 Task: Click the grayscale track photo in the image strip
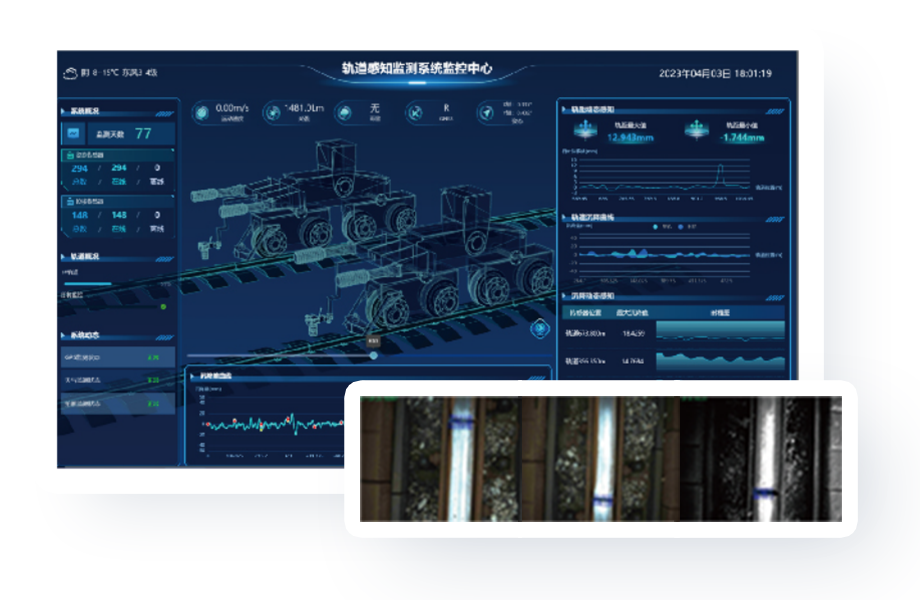(761, 459)
